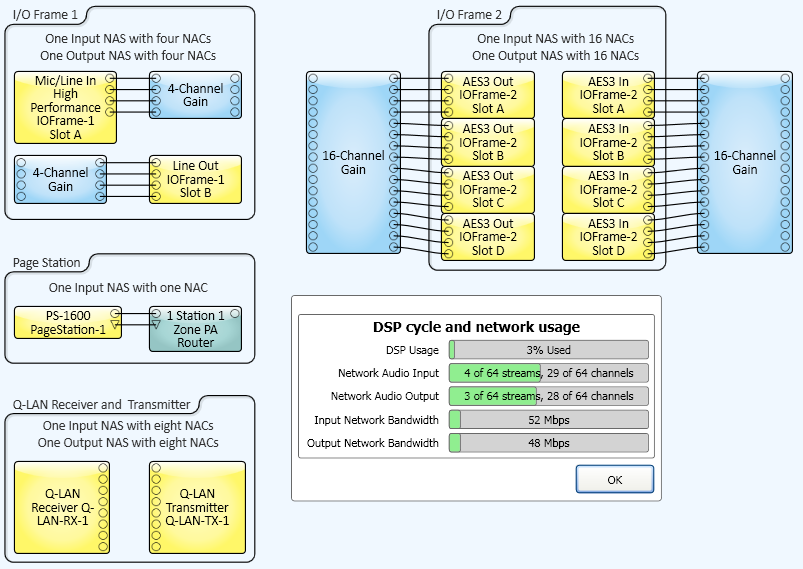Select AES3 In IOFrame-2 Slot A block
803x569 pixels.
coord(608,95)
